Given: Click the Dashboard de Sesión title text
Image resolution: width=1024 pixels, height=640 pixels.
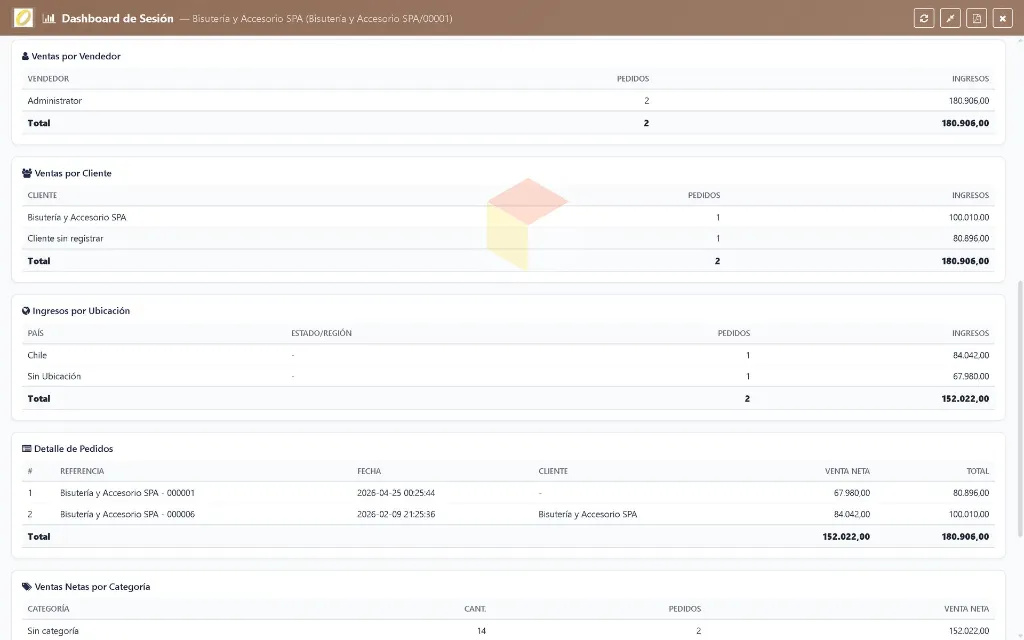Looking at the screenshot, I should coord(118,18).
